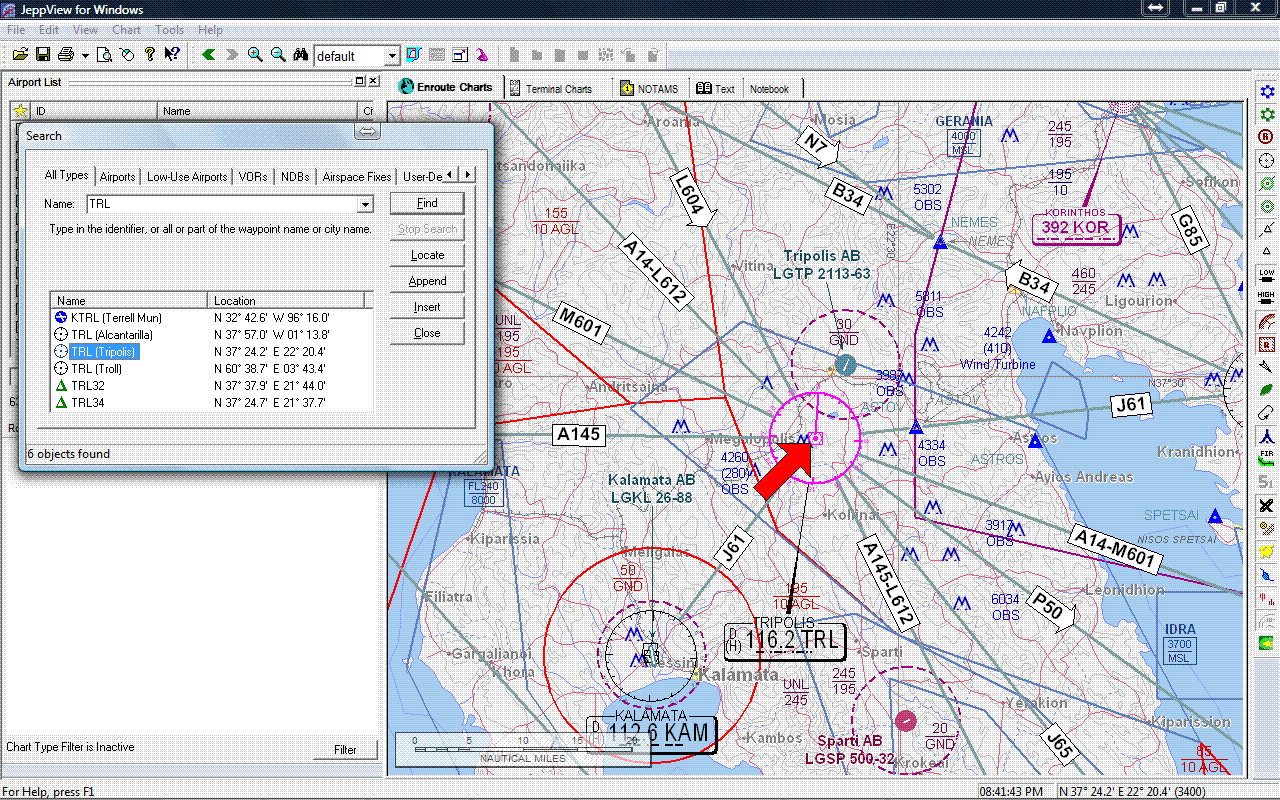The image size is (1280, 800).
Task: Click the Filter button in Airport List
Action: coord(345,749)
